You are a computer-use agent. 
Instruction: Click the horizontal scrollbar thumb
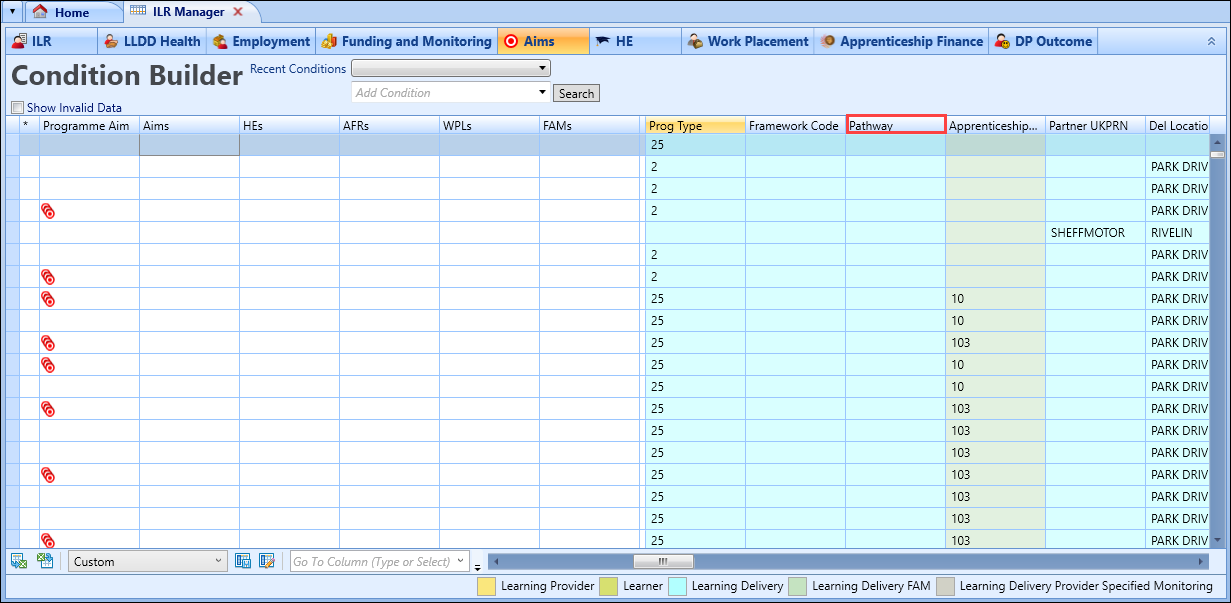pos(662,561)
